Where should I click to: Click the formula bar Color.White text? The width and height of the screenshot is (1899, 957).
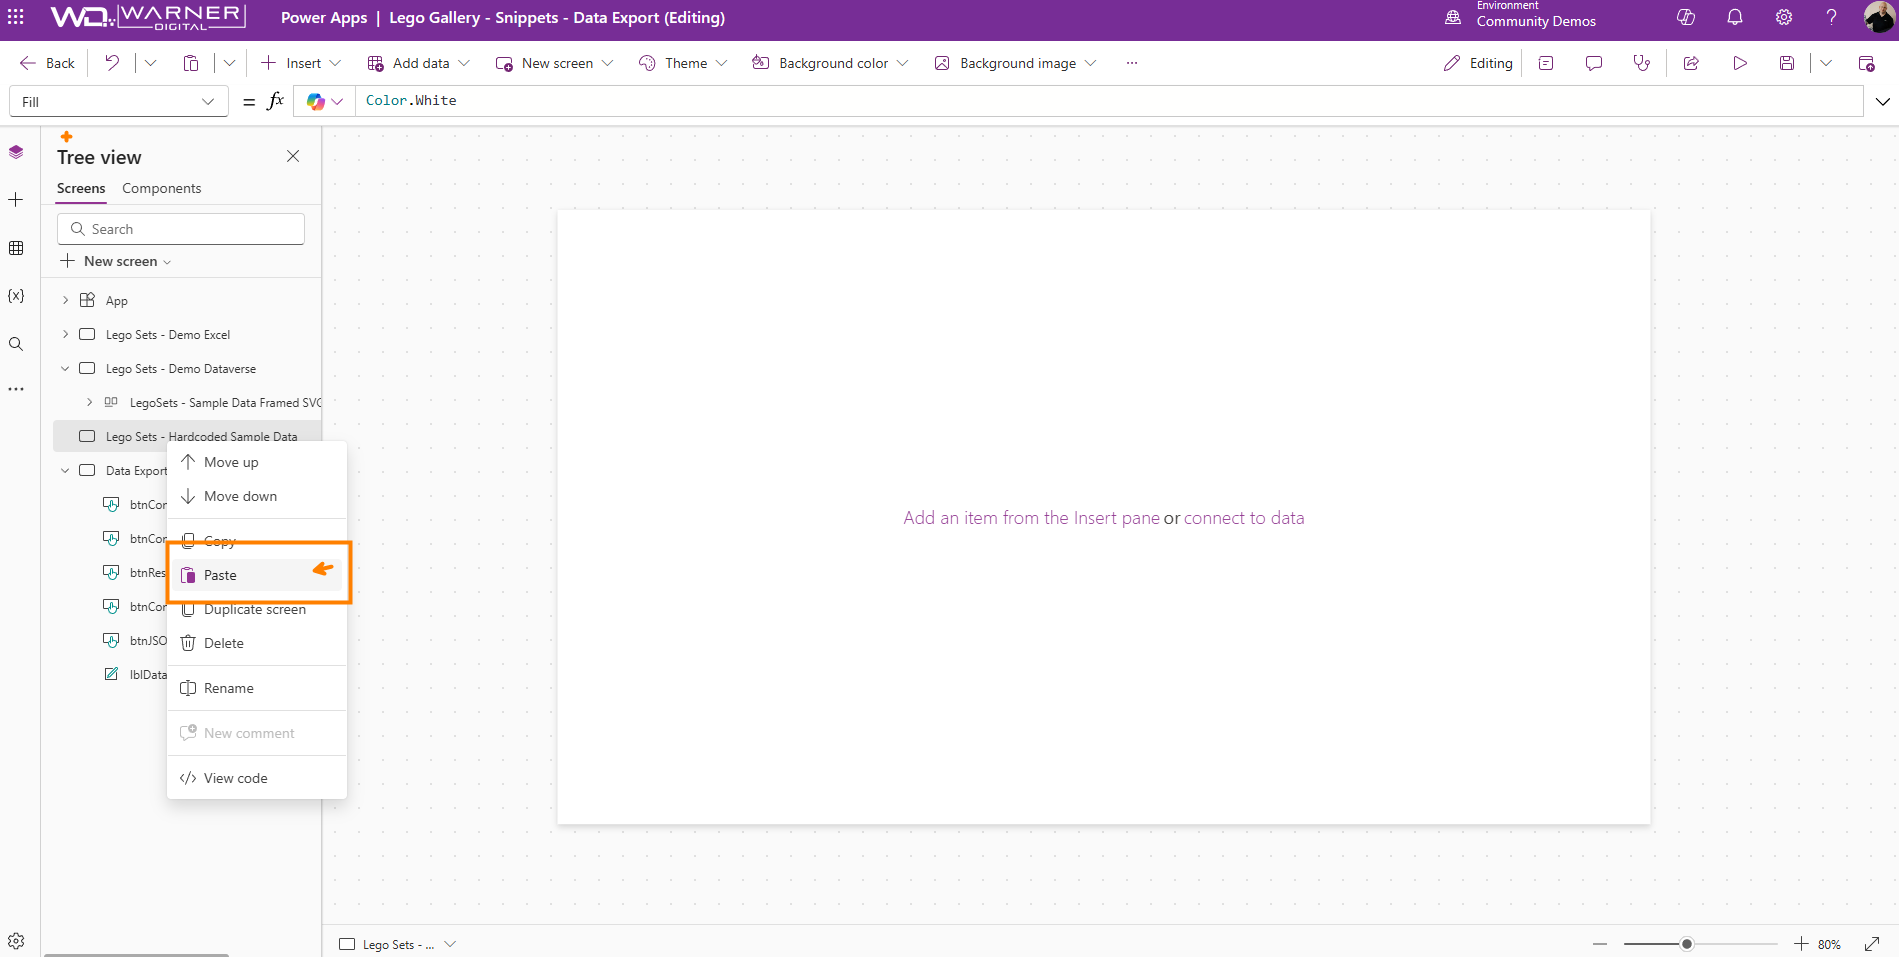point(411,100)
